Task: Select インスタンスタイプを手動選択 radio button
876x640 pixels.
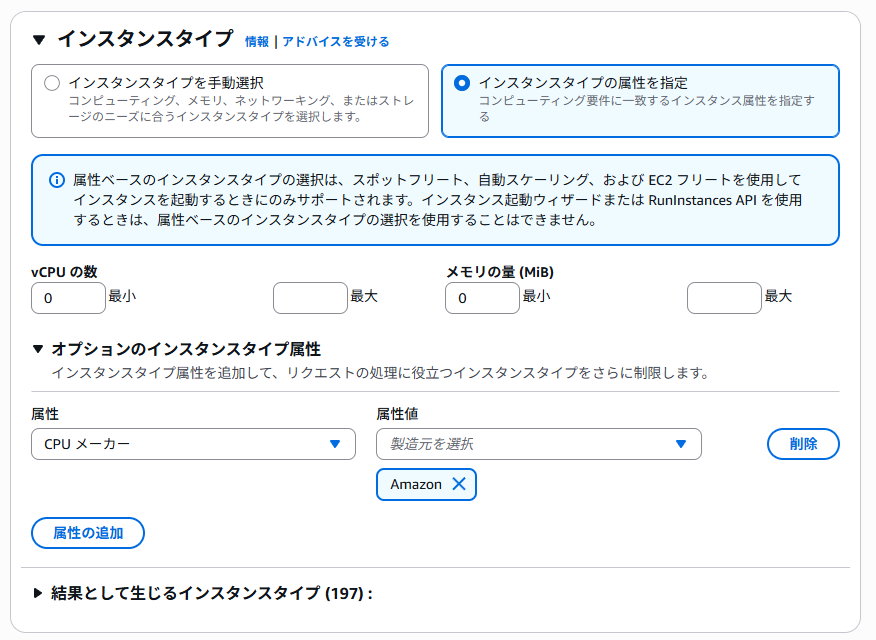Action: point(52,83)
